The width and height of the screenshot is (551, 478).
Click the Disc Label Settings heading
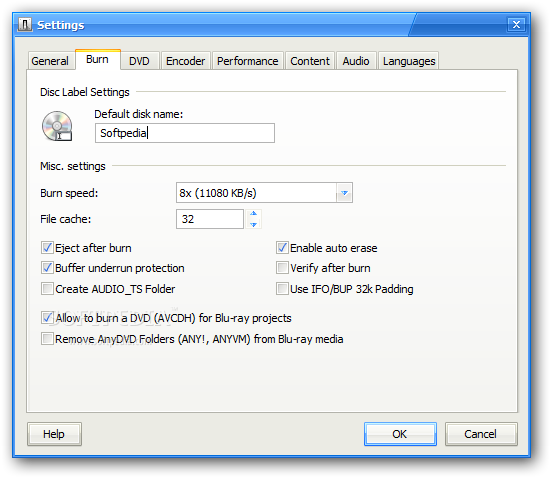click(x=85, y=92)
